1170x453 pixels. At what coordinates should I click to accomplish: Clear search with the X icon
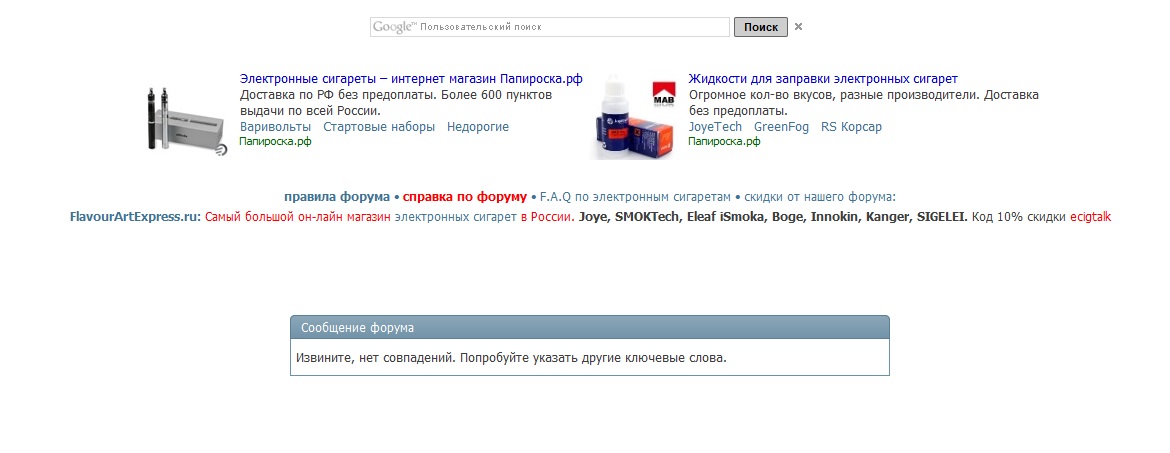[798, 27]
